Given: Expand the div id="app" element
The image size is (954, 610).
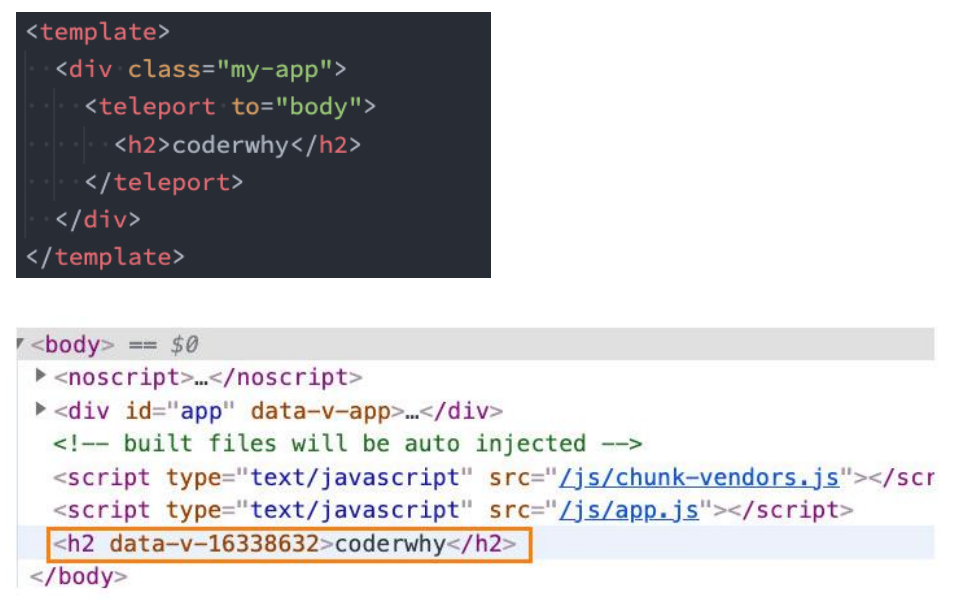Looking at the screenshot, I should click(40, 409).
